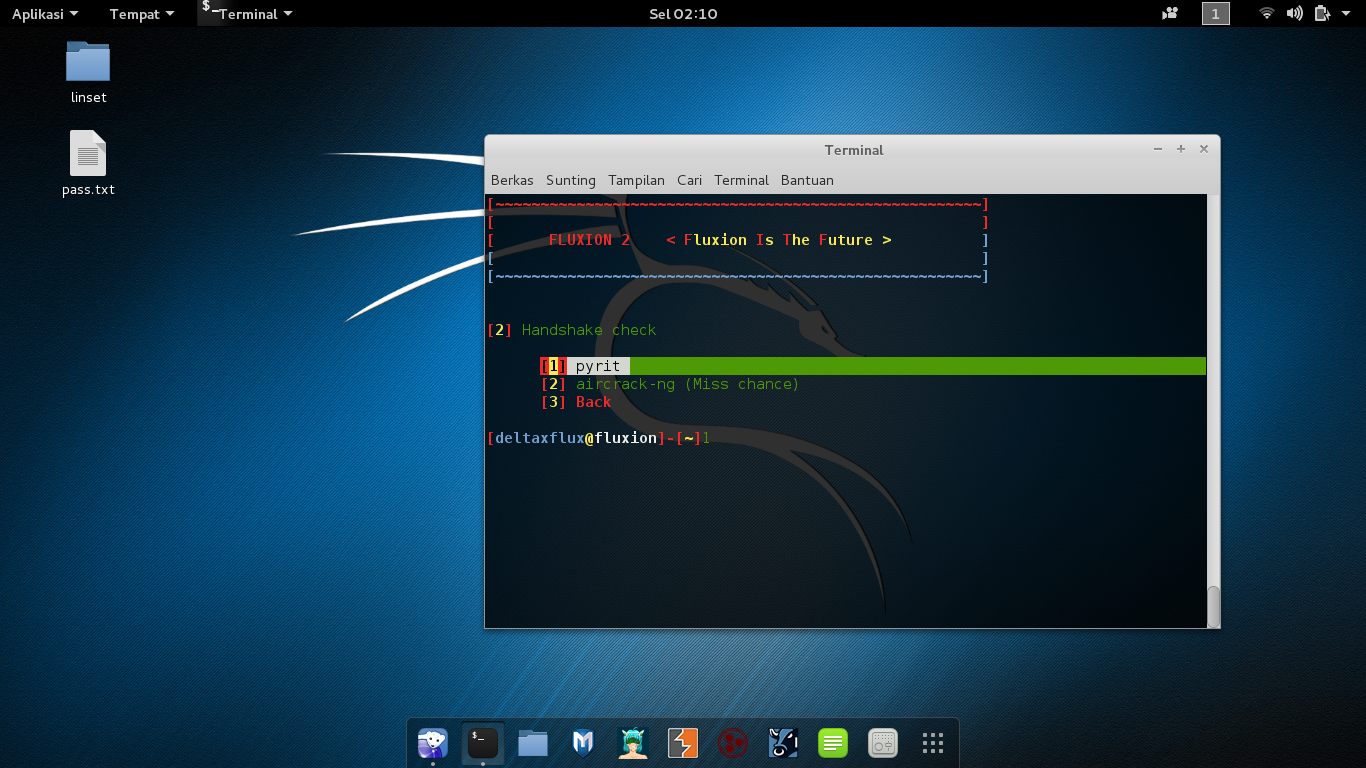1366x768 pixels.
Task: Open the grey tweak tool dock icon
Action: [883, 743]
